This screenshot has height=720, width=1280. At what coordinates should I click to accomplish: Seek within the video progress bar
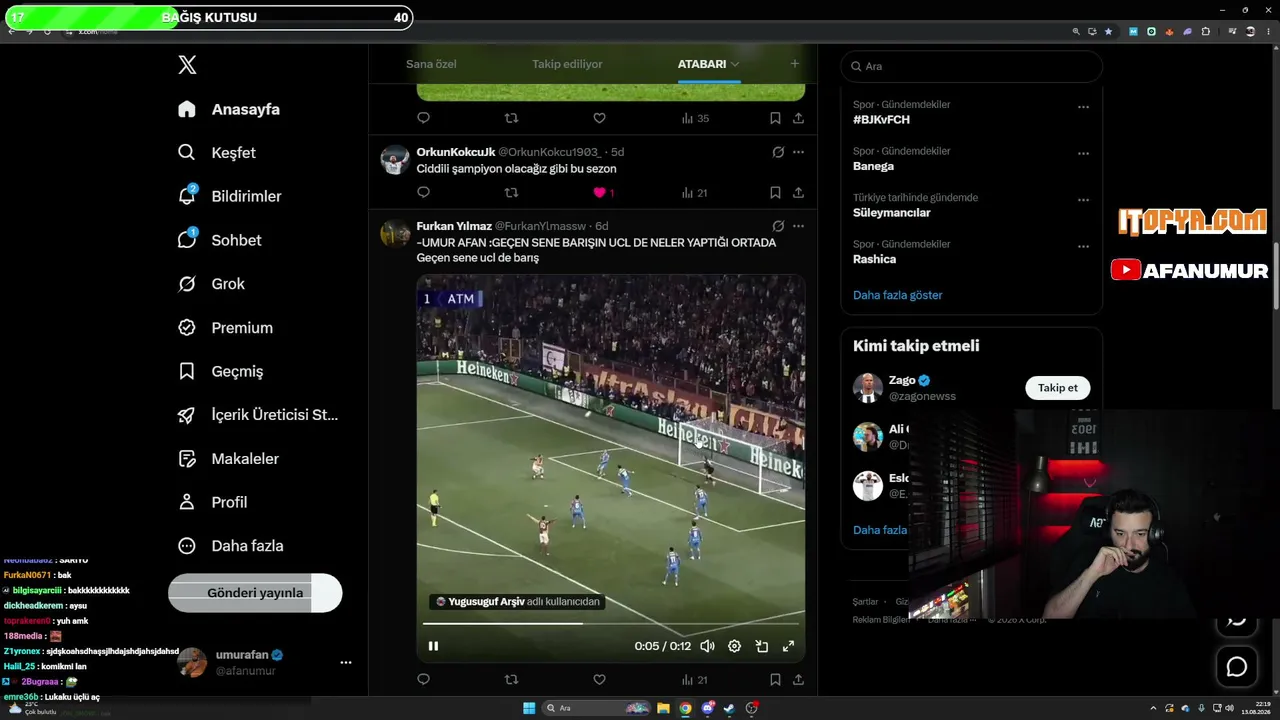[x=610, y=624]
